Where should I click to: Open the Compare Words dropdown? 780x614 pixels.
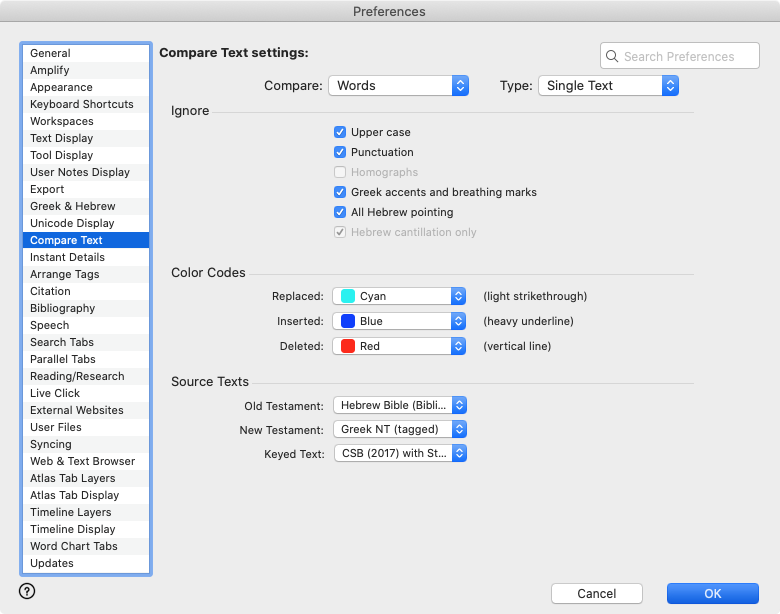(x=398, y=86)
